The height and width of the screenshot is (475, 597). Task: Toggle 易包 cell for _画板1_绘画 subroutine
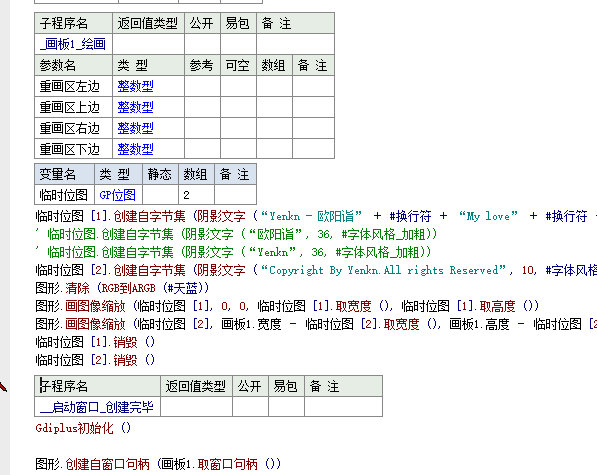pos(238,44)
